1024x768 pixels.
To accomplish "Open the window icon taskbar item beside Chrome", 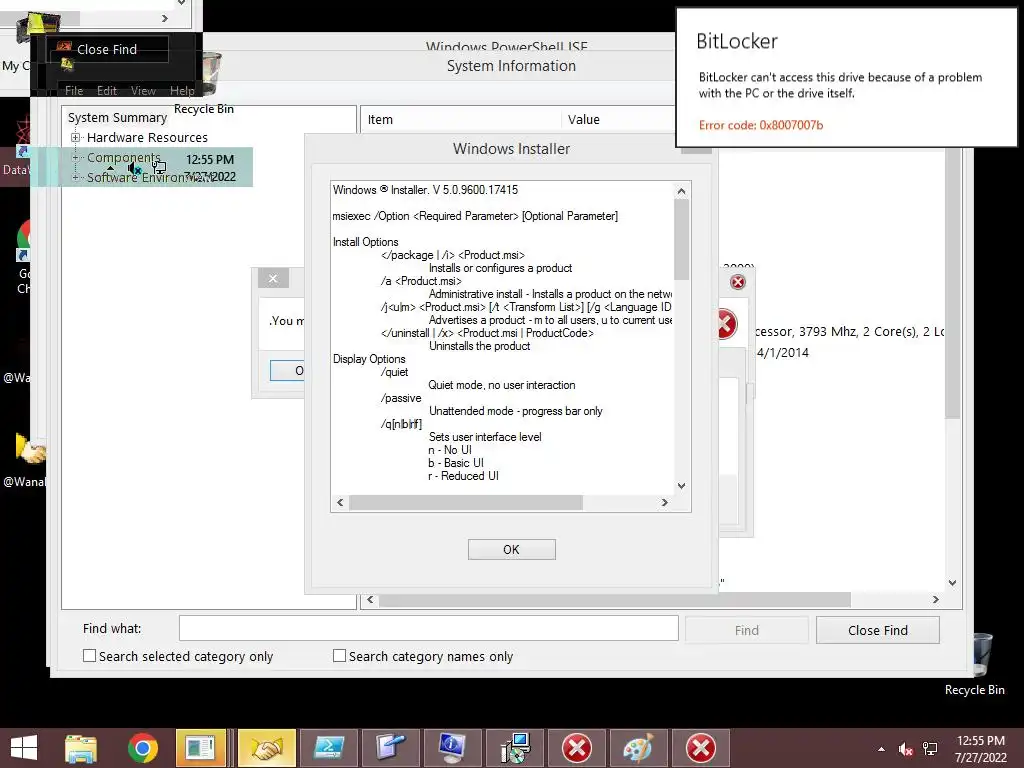I will click(x=200, y=748).
